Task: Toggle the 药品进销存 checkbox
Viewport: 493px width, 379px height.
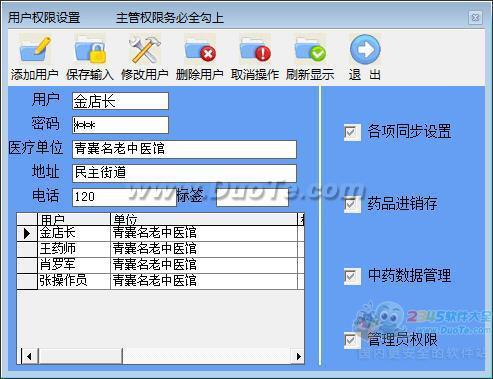Action: pyautogui.click(x=352, y=204)
